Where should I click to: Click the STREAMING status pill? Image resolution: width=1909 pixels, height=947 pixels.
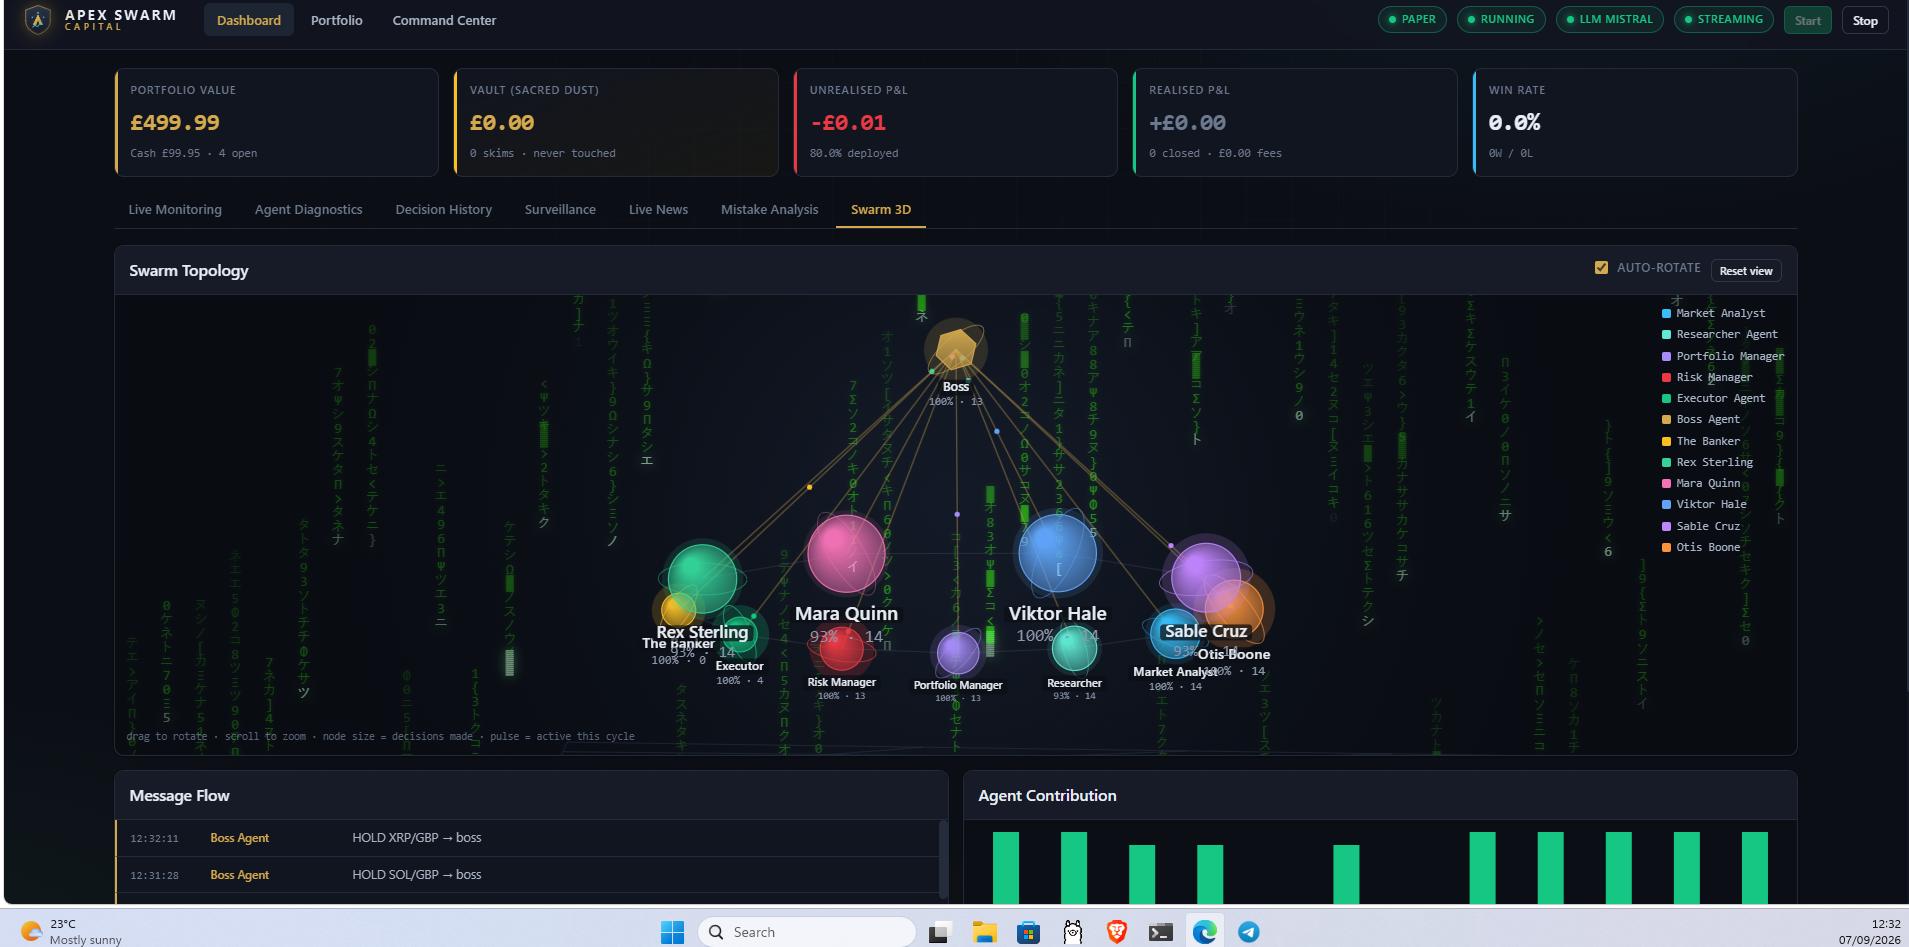1724,20
